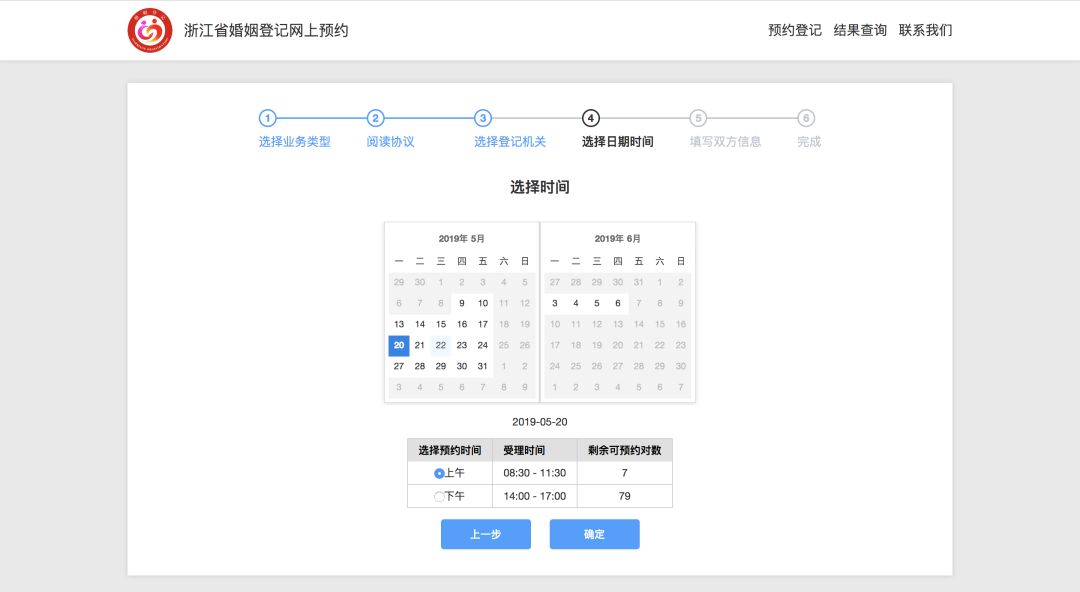This screenshot has height=592, width=1080.
Task: Select May 16 on the May calendar
Action: tap(461, 324)
